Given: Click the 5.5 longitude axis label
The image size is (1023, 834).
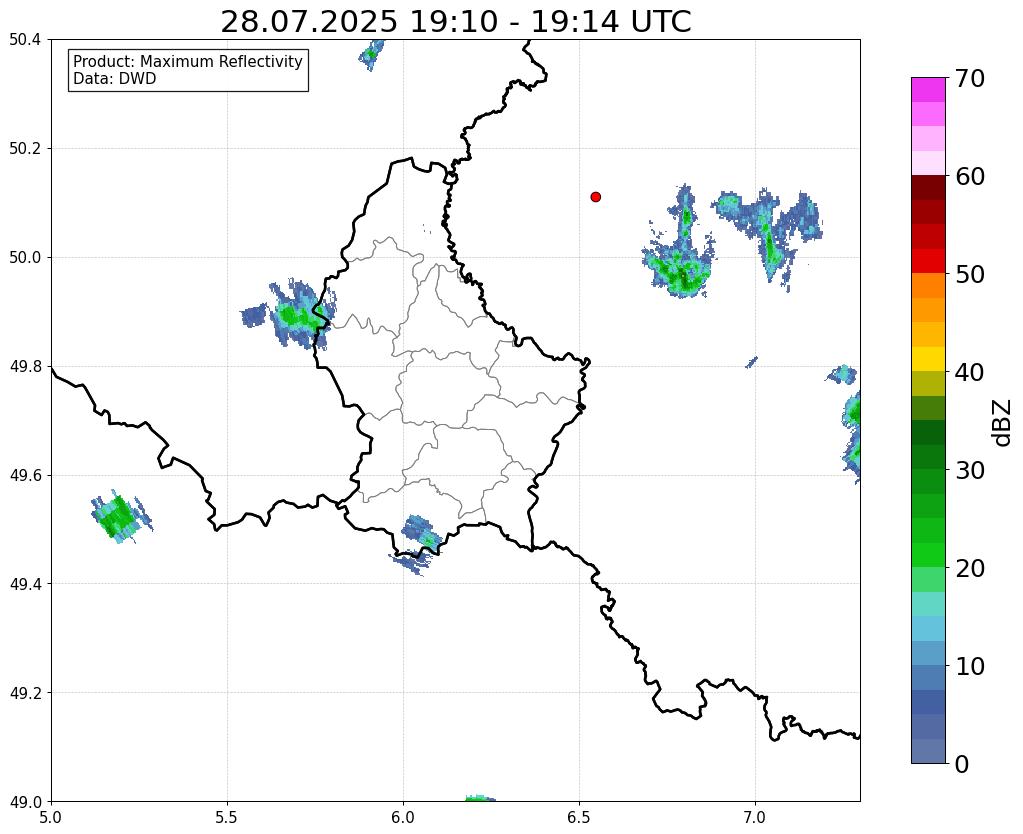Looking at the screenshot, I should click(x=227, y=818).
